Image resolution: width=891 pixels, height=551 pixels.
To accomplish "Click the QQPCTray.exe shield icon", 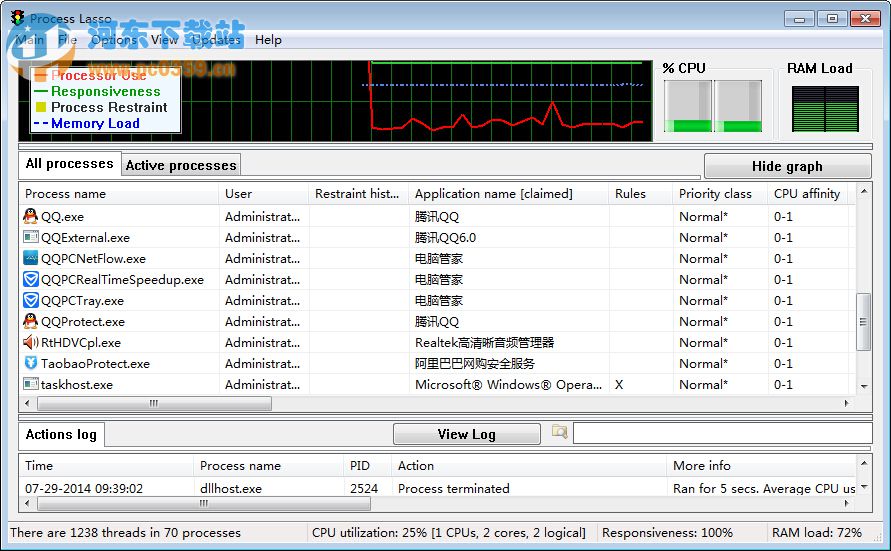I will click(31, 300).
